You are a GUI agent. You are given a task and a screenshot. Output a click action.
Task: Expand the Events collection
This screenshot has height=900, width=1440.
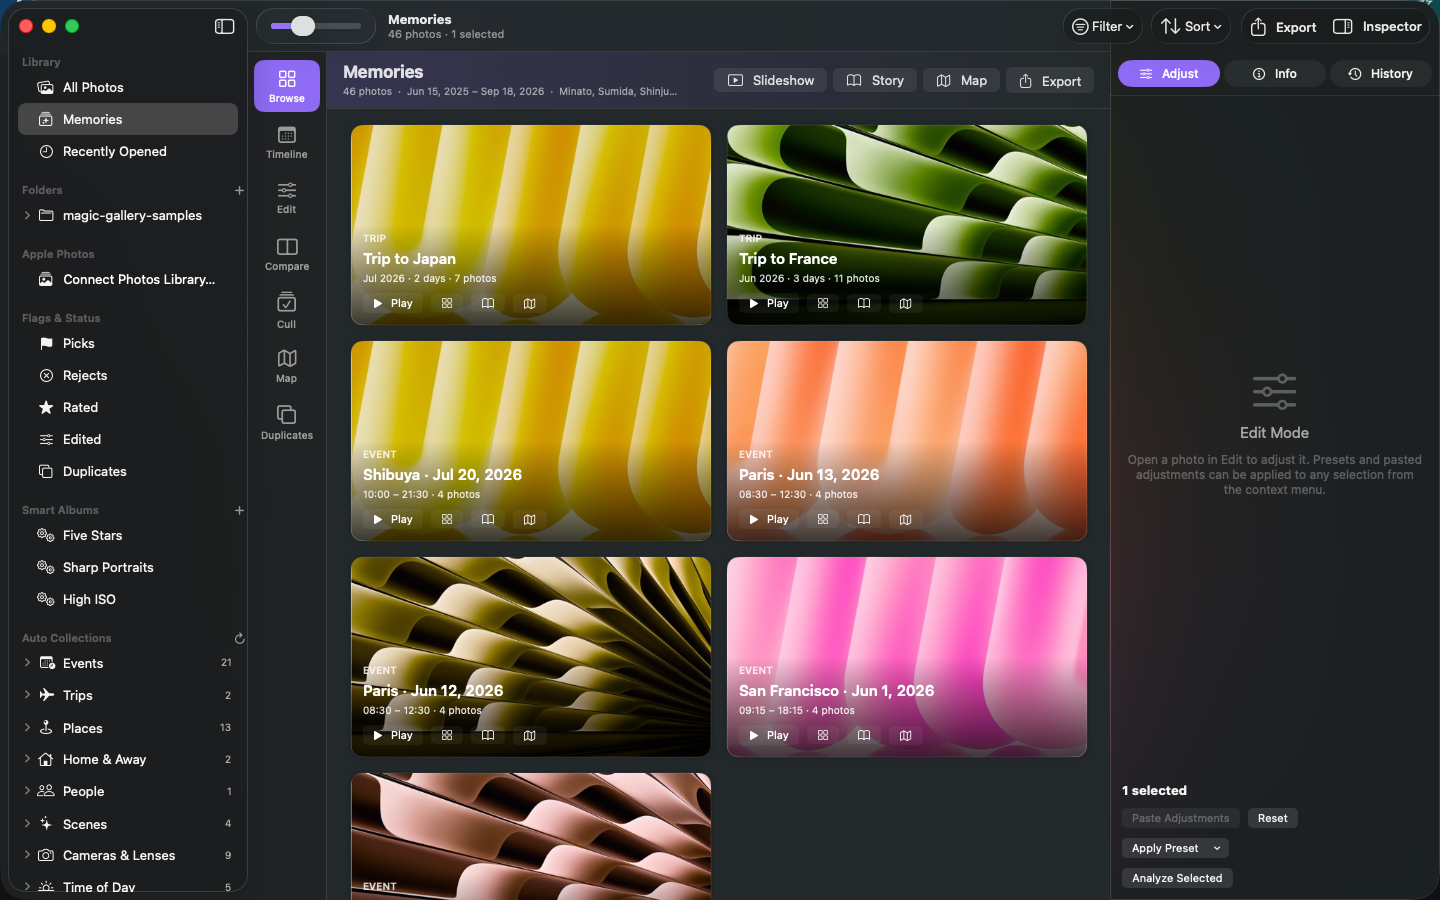pyautogui.click(x=27, y=663)
